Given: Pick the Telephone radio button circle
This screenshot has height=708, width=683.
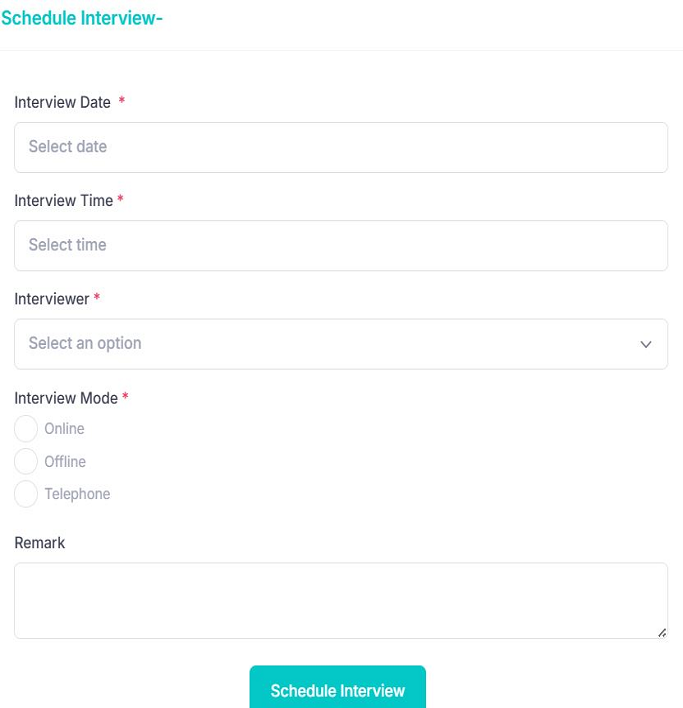Looking at the screenshot, I should coord(26,494).
